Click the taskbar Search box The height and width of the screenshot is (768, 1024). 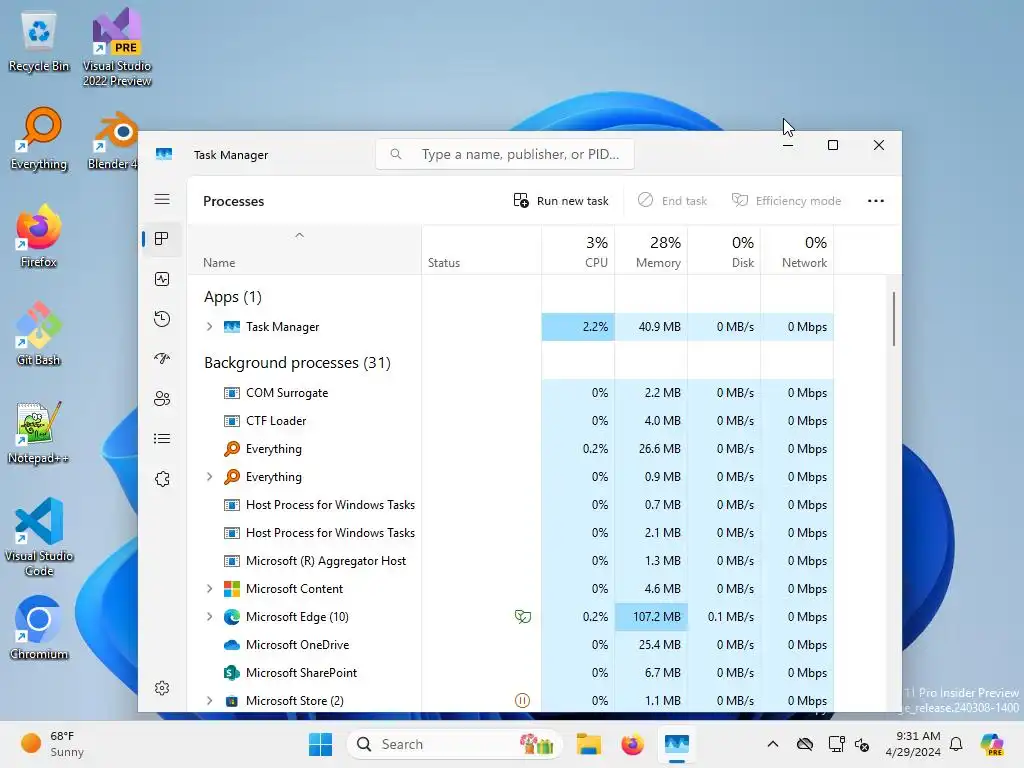point(455,744)
